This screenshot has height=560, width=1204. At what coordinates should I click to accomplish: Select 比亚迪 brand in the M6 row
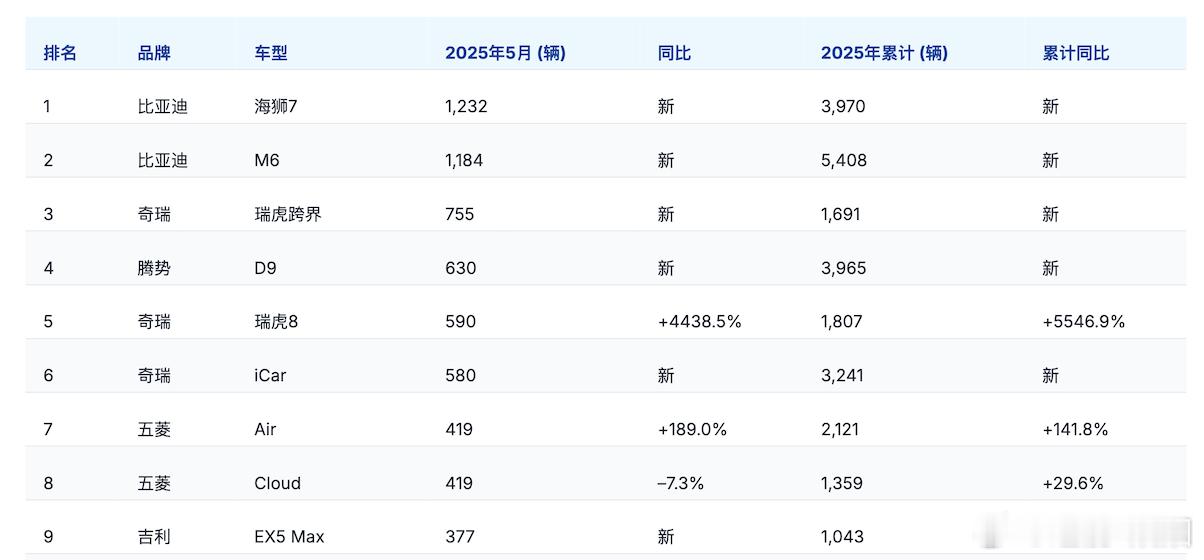(x=162, y=160)
